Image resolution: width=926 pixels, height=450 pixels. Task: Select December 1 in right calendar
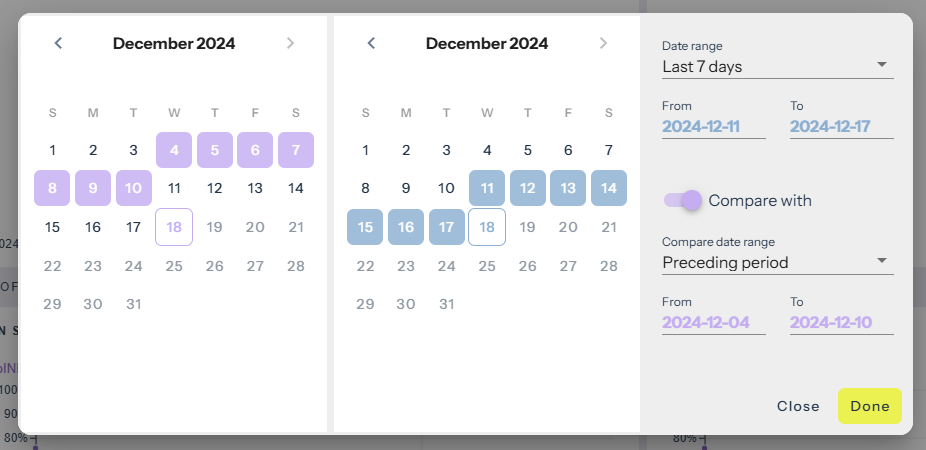point(365,150)
